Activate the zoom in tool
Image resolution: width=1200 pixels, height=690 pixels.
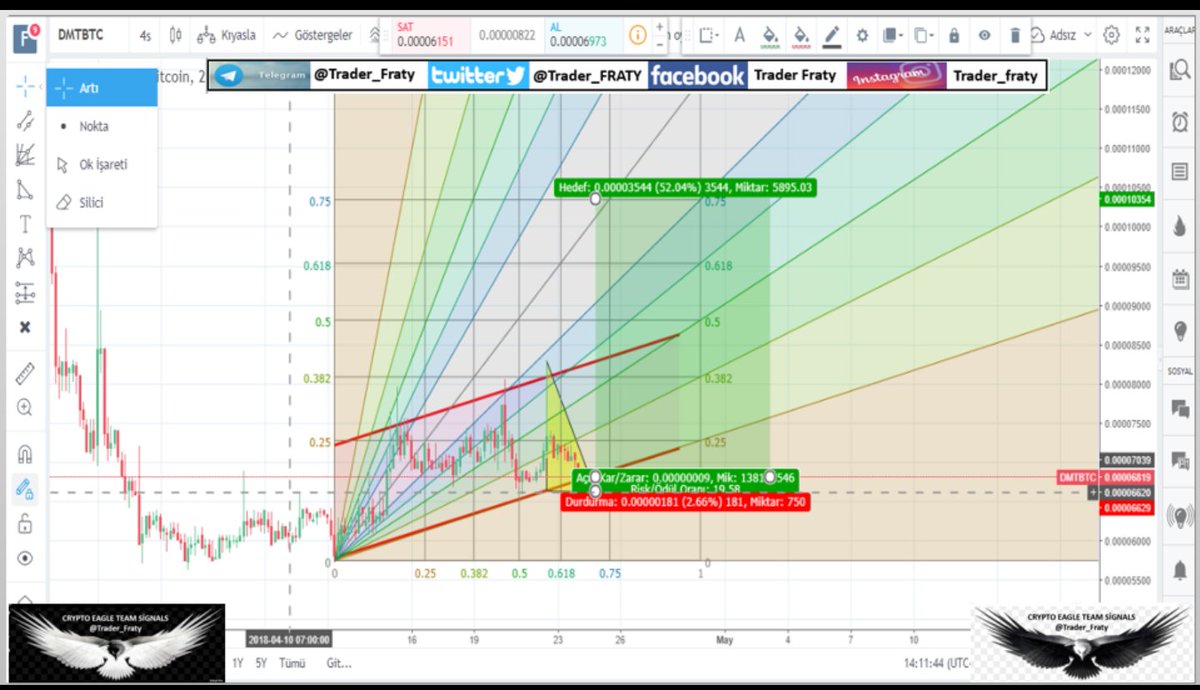[x=25, y=408]
